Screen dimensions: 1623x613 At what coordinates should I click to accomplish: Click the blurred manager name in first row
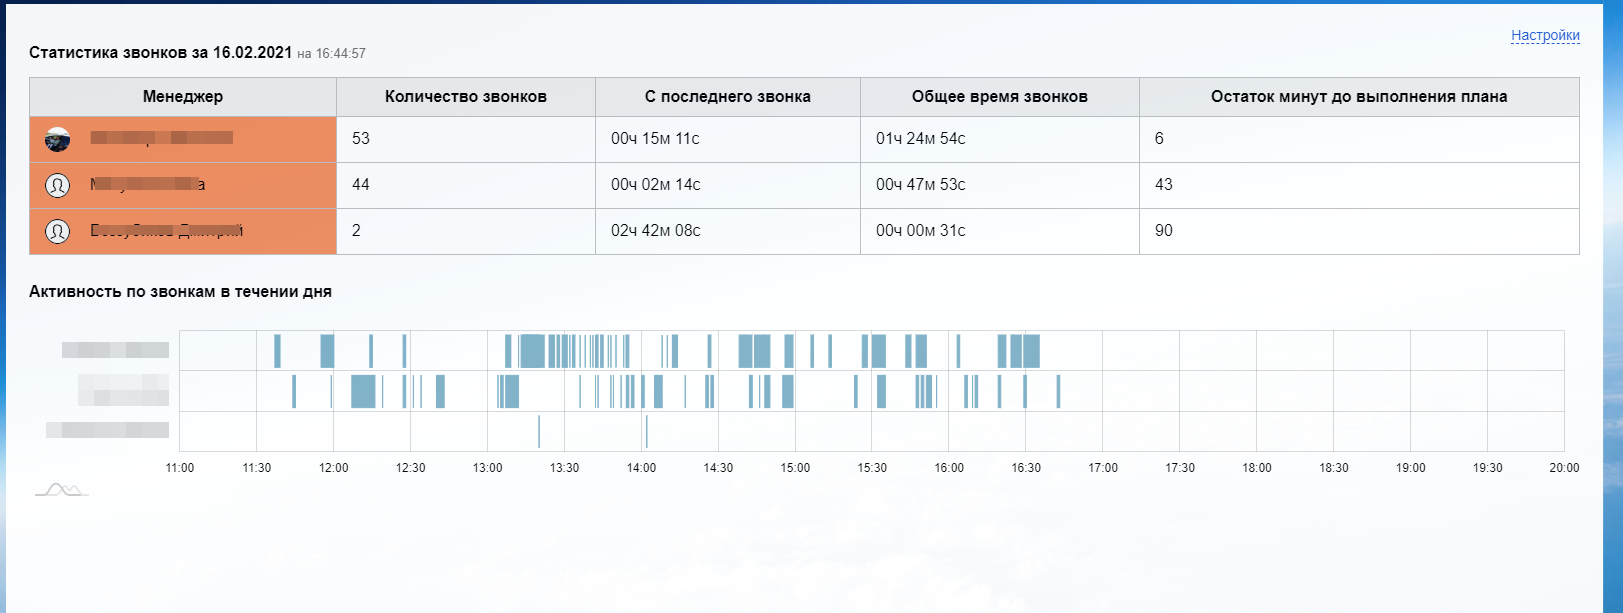[162, 138]
